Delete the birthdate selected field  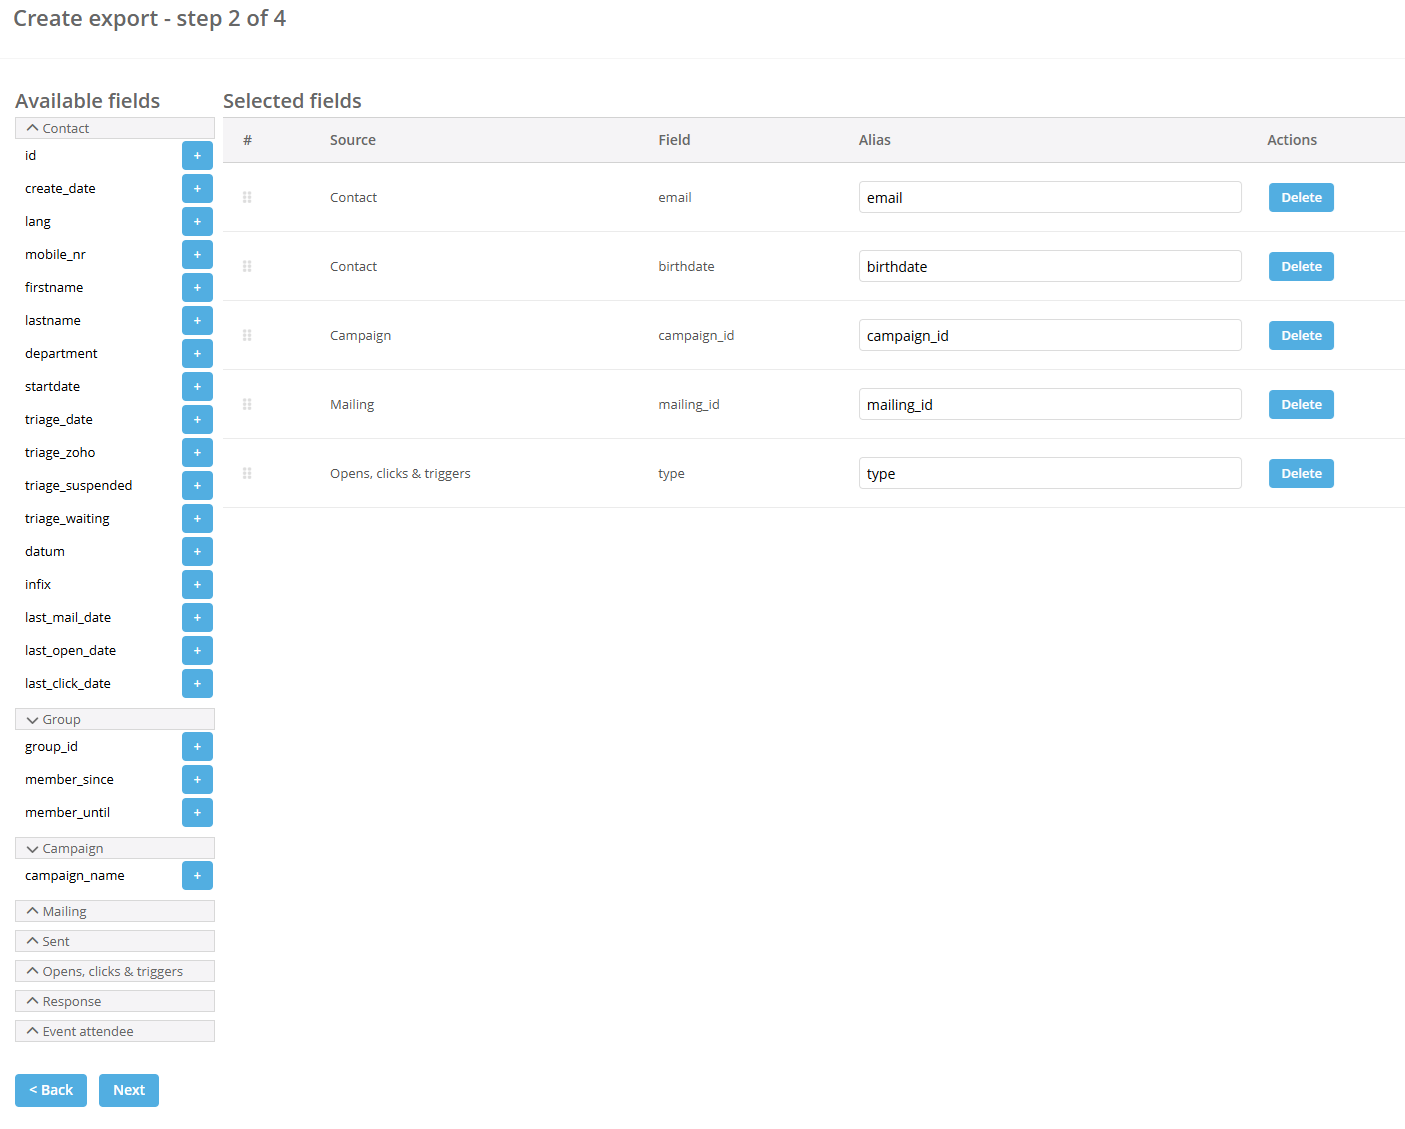pyautogui.click(x=1300, y=266)
